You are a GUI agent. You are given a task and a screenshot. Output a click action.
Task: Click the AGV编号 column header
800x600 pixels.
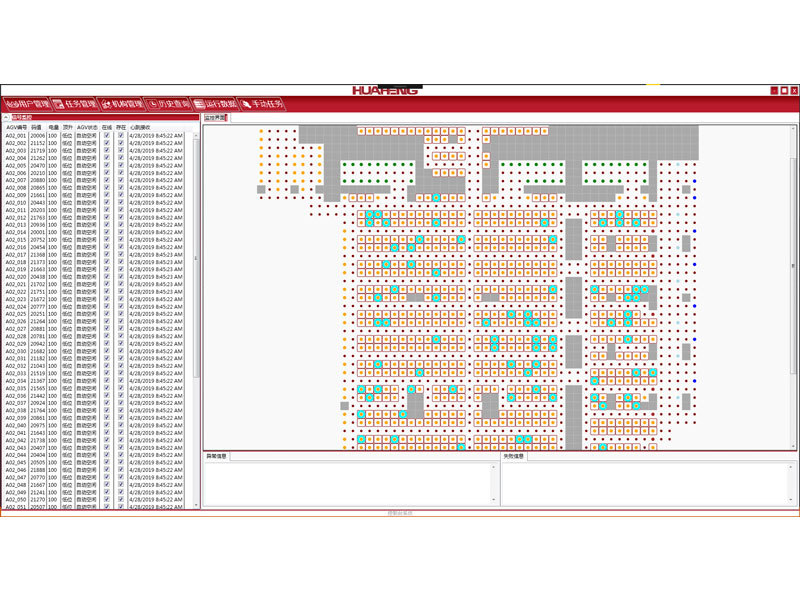click(16, 128)
